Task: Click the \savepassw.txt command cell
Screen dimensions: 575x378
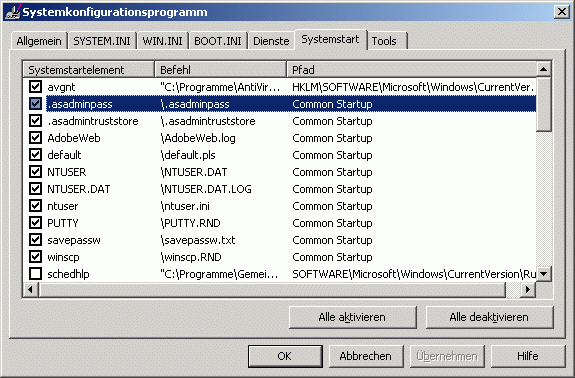Action: pos(198,240)
